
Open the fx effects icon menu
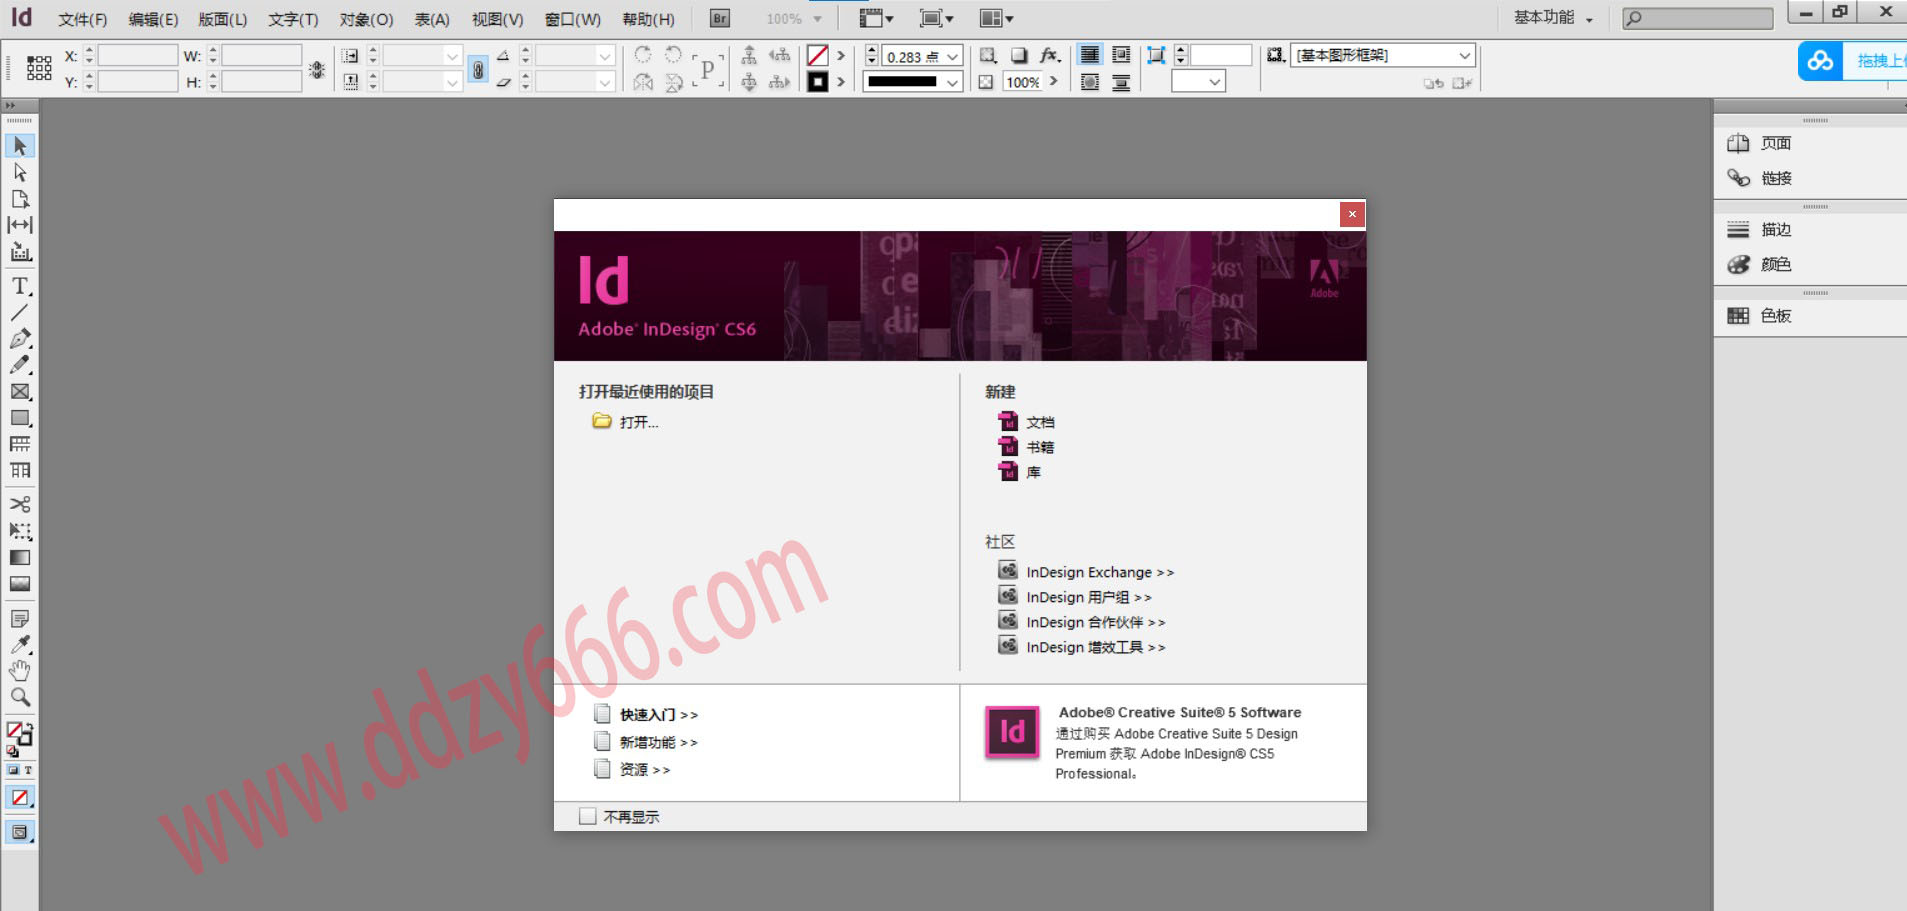(1049, 55)
